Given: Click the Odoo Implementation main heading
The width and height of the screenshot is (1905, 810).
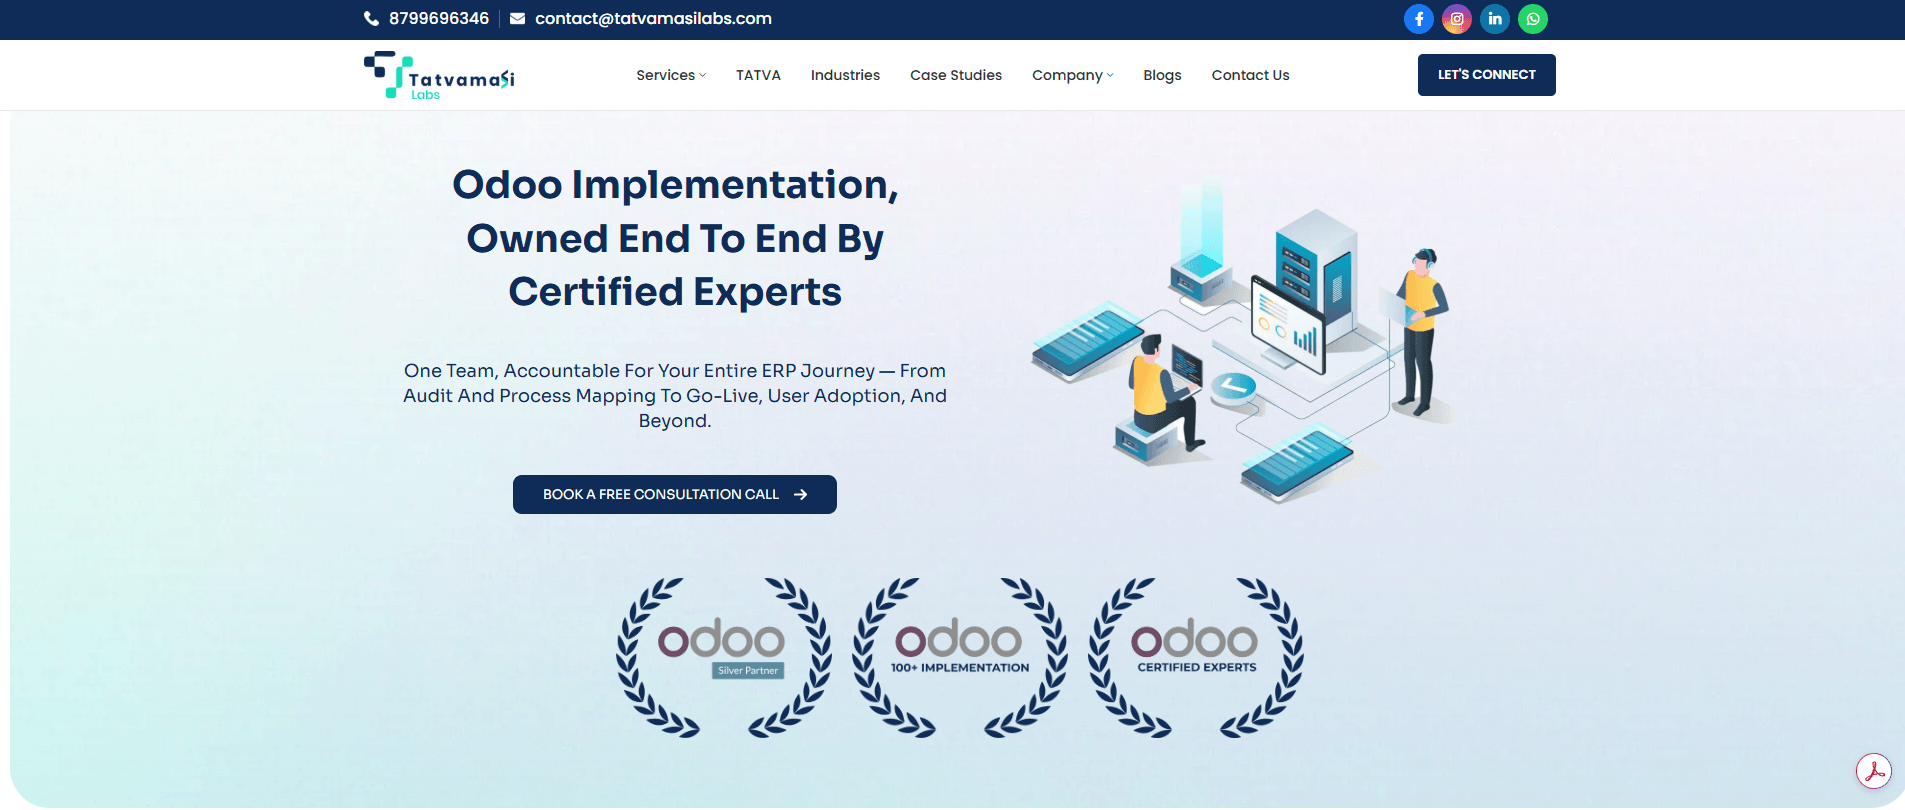Looking at the screenshot, I should click(x=675, y=238).
